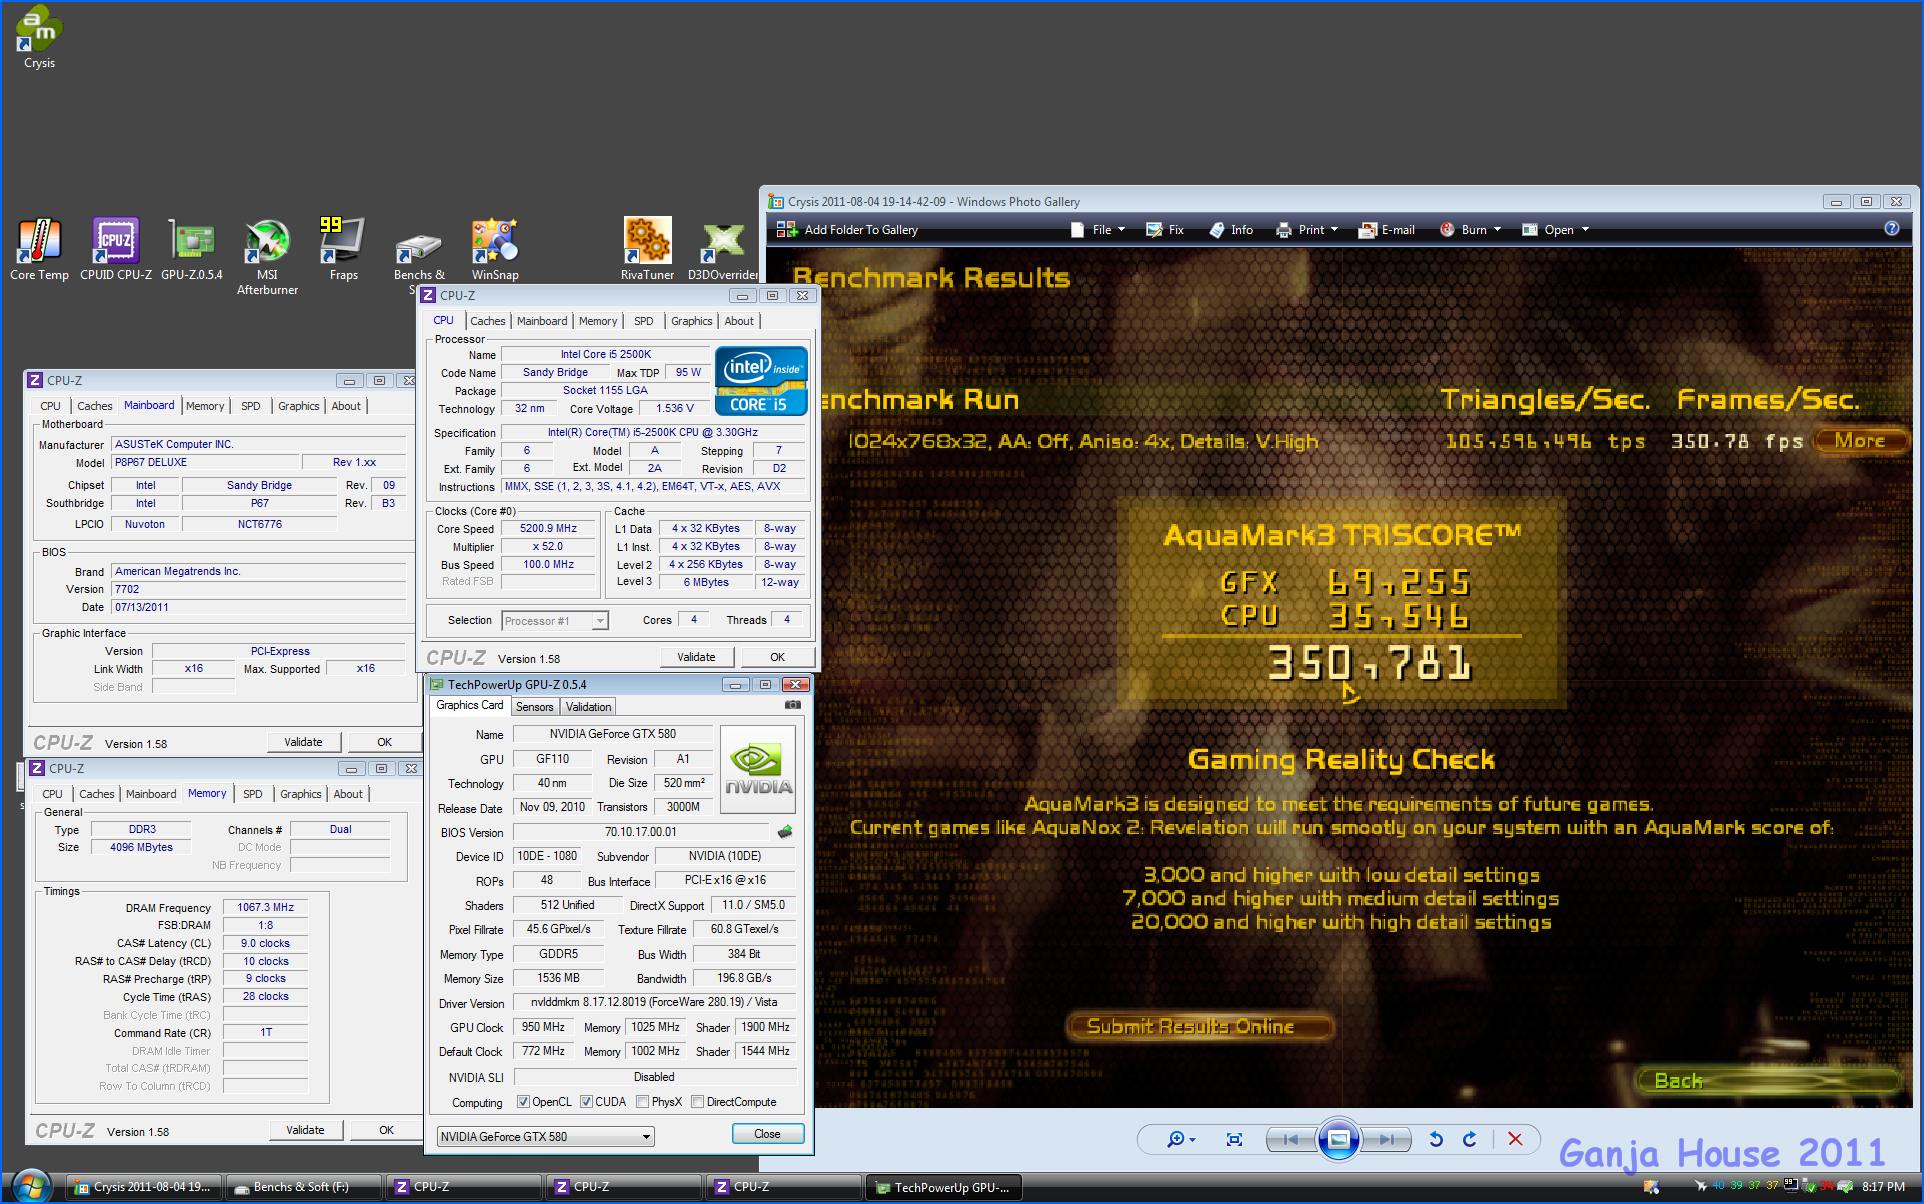Open the File dropdown in Photo Gallery
Viewport: 1924px width, 1204px height.
tap(1098, 230)
